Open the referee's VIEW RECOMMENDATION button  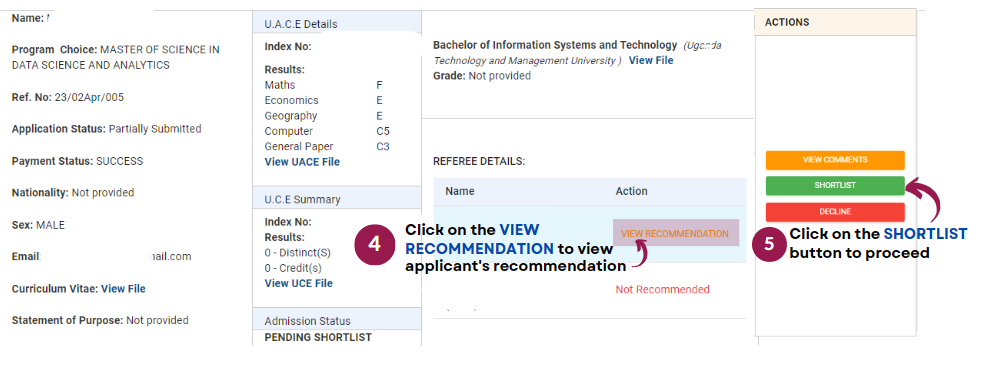click(675, 233)
